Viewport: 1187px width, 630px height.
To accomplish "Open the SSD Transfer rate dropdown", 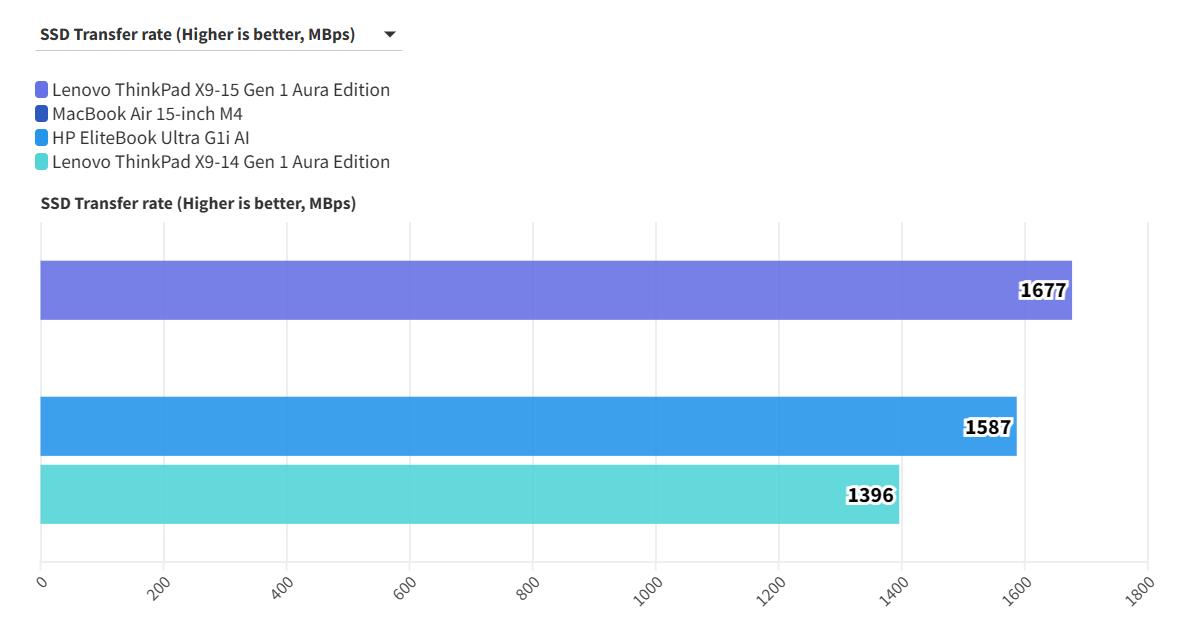I will (x=197, y=35).
